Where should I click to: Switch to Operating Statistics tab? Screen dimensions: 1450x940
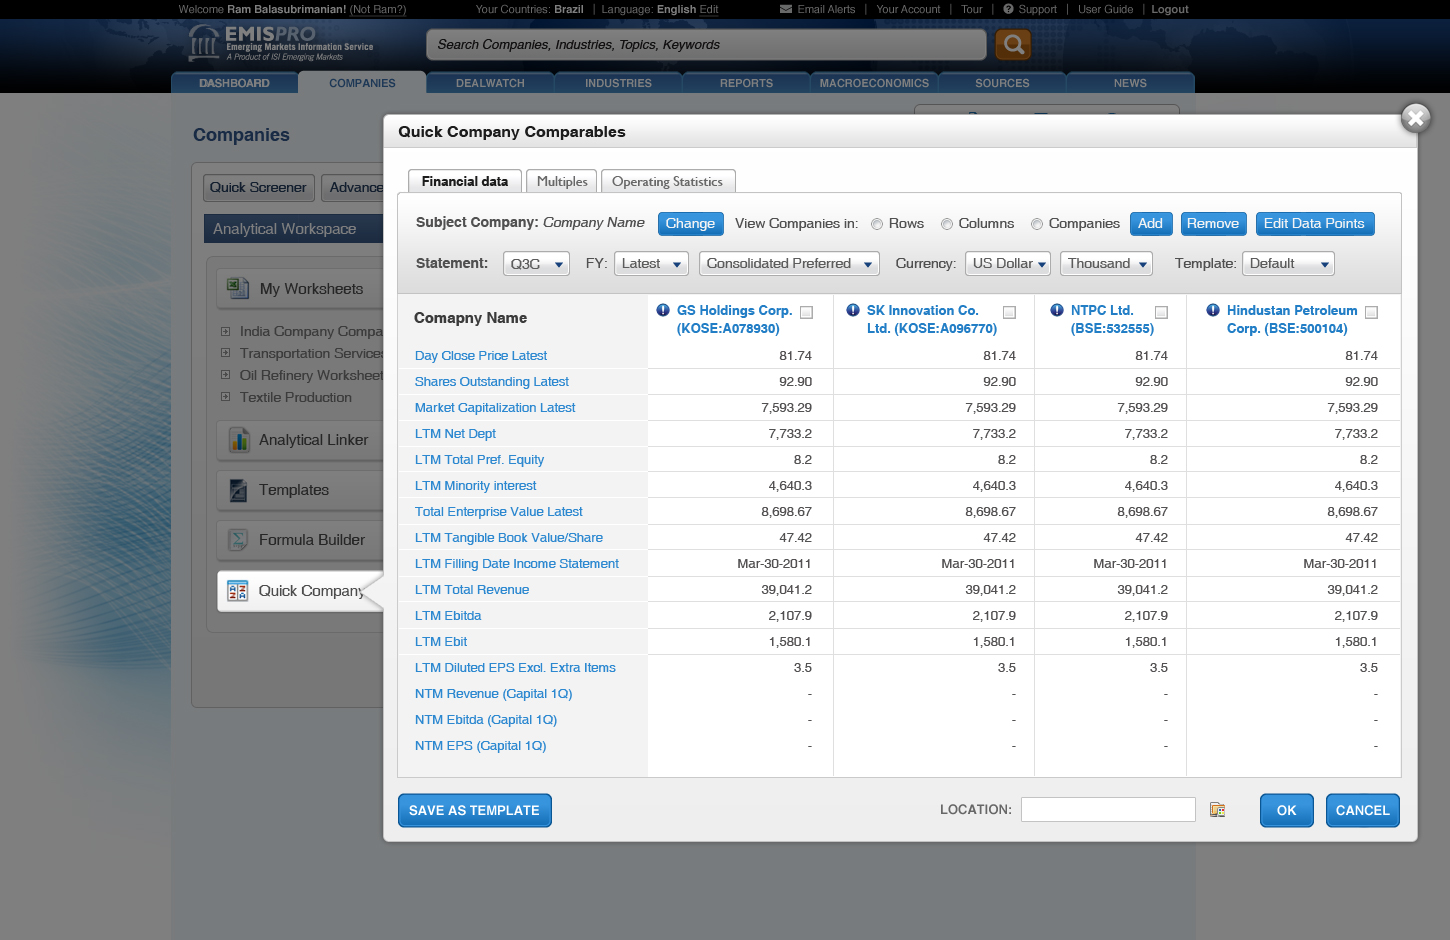pyautogui.click(x=668, y=181)
